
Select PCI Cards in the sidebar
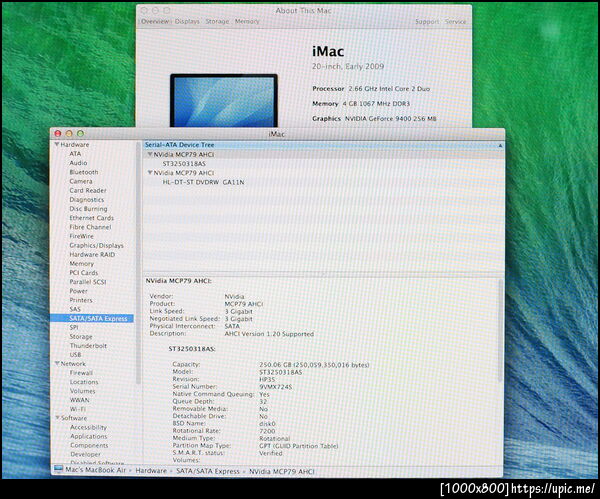83,273
